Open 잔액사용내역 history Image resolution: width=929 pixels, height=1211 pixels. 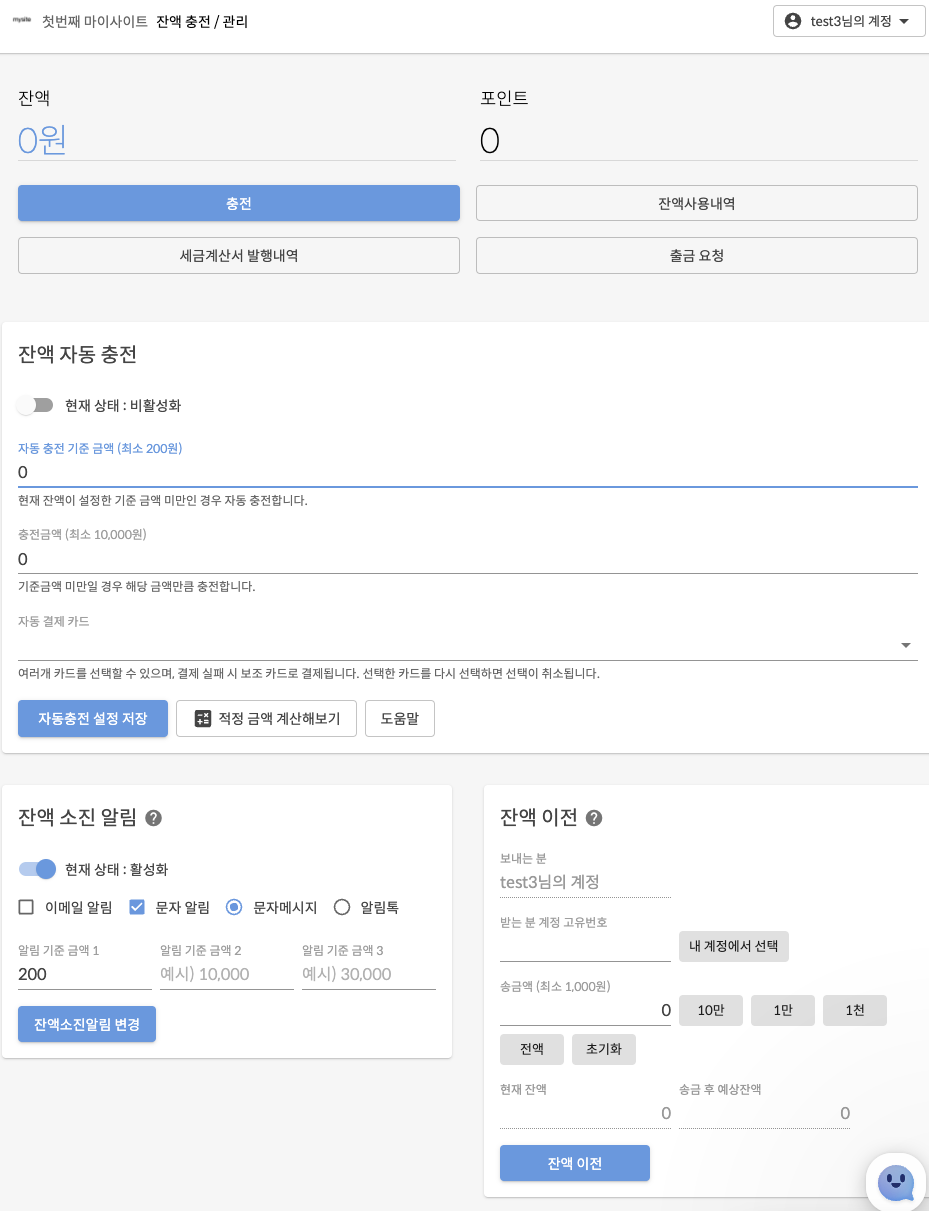pos(696,203)
